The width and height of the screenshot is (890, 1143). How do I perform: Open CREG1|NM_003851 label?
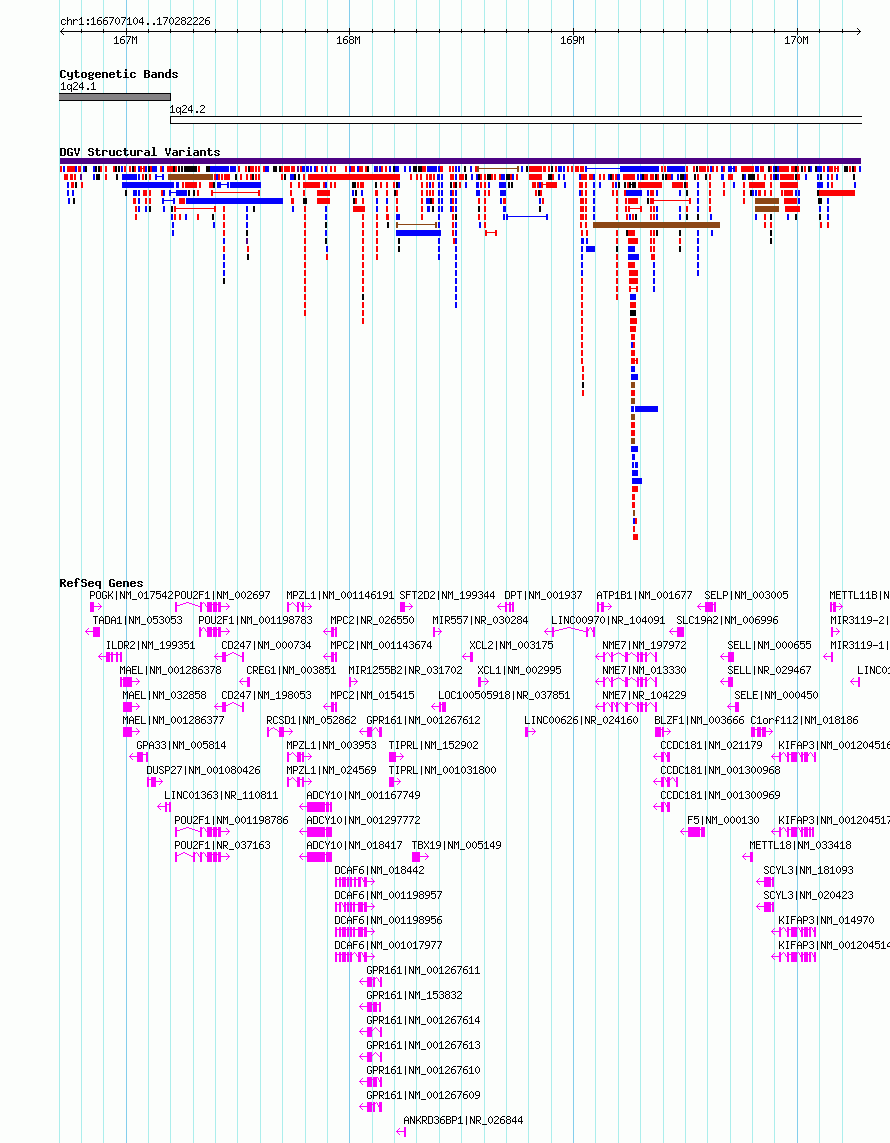click(x=291, y=670)
